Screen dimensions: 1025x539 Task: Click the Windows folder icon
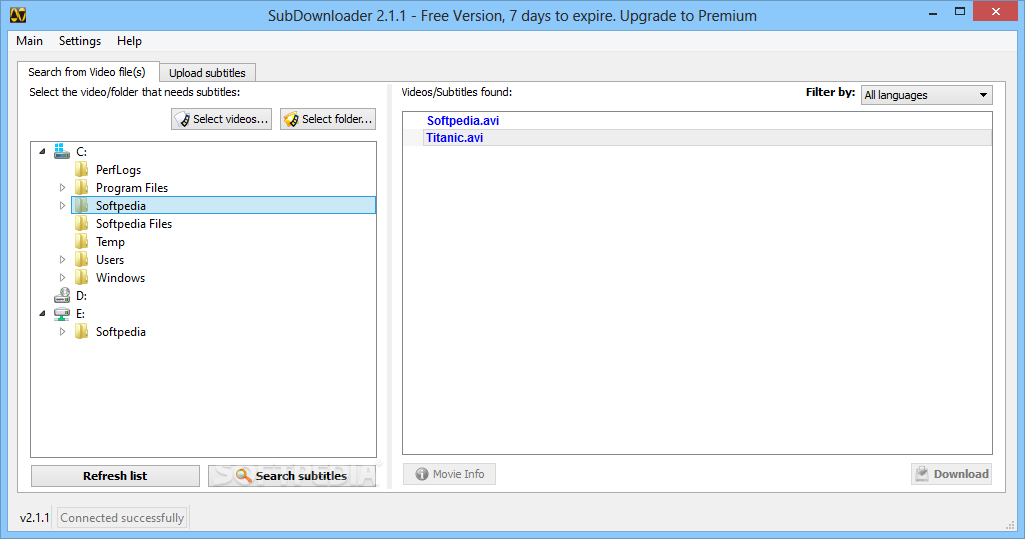click(81, 278)
